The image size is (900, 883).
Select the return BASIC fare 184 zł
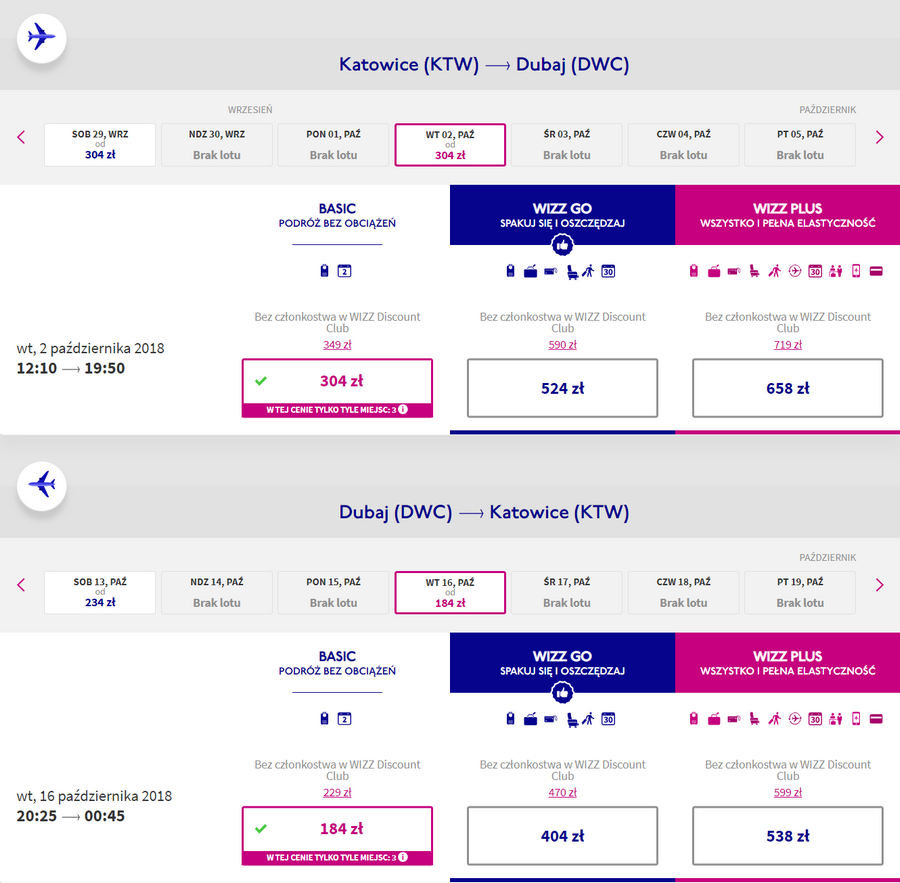(x=338, y=836)
